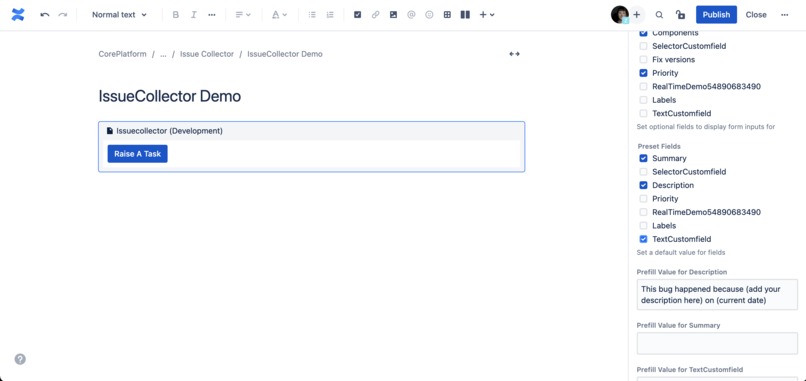Open the more actions menu beside Close
The image size is (806, 381).
pyautogui.click(x=784, y=15)
